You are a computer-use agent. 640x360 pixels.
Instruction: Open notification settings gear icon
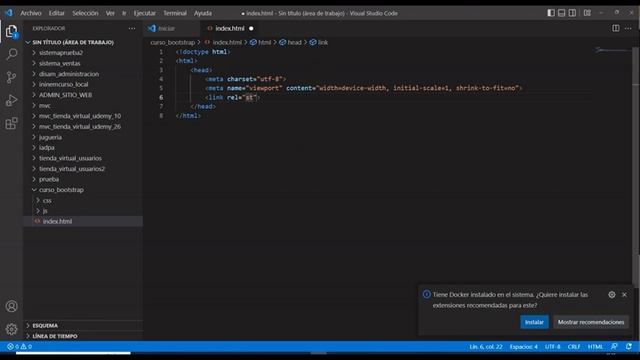[611, 295]
